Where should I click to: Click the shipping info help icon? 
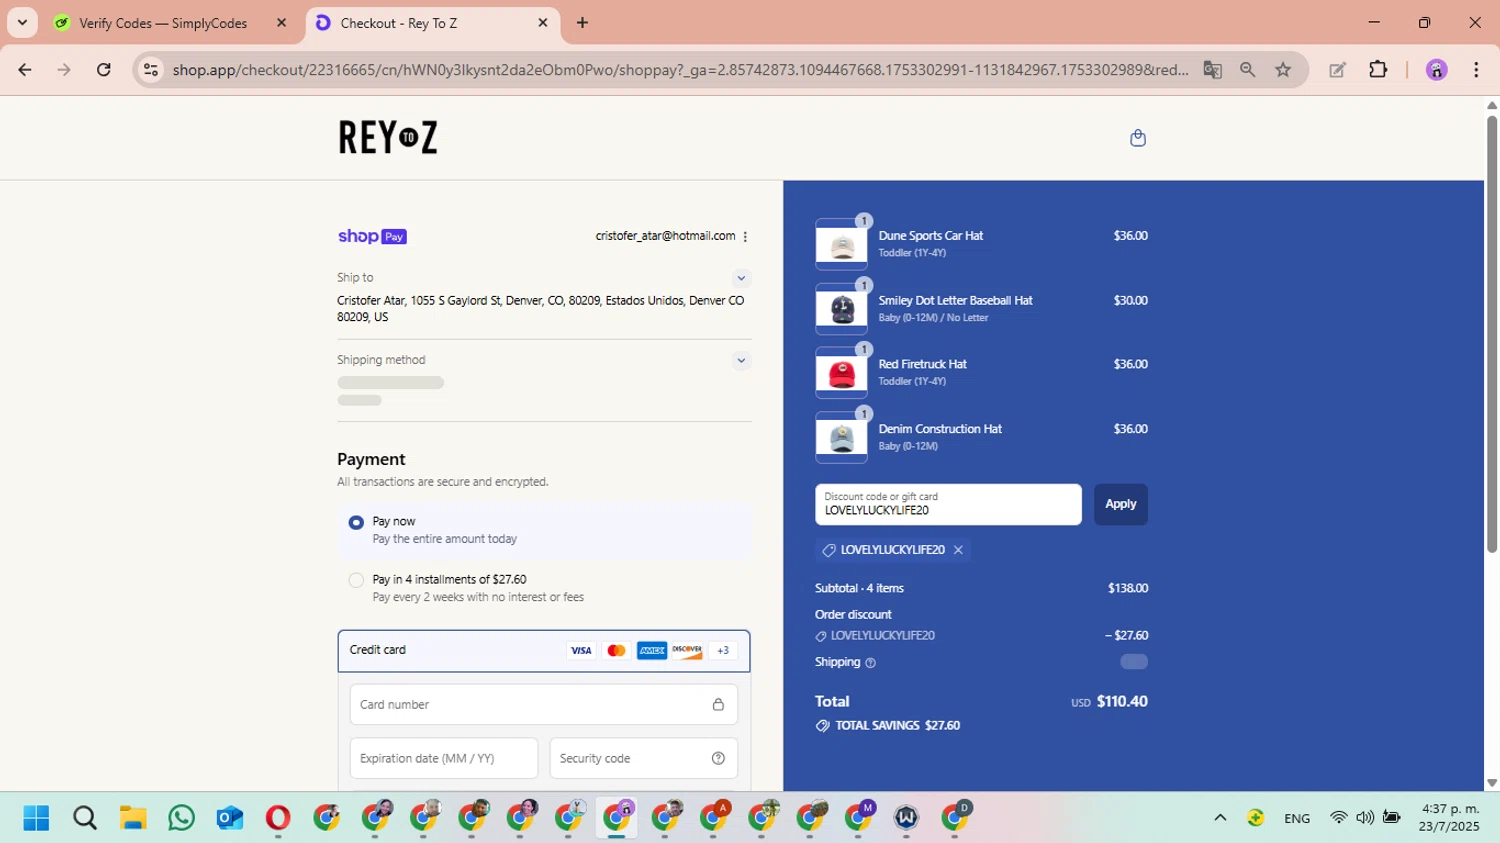[870, 663]
